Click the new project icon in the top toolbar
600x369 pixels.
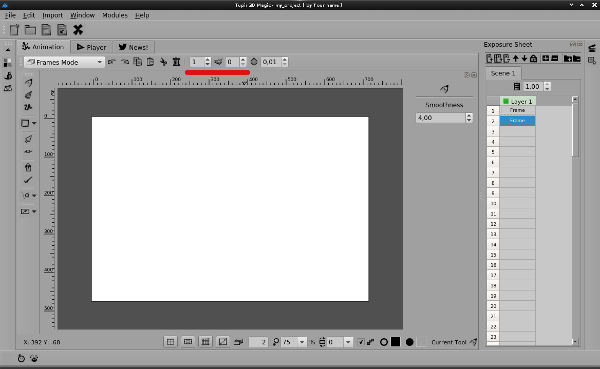tap(15, 30)
